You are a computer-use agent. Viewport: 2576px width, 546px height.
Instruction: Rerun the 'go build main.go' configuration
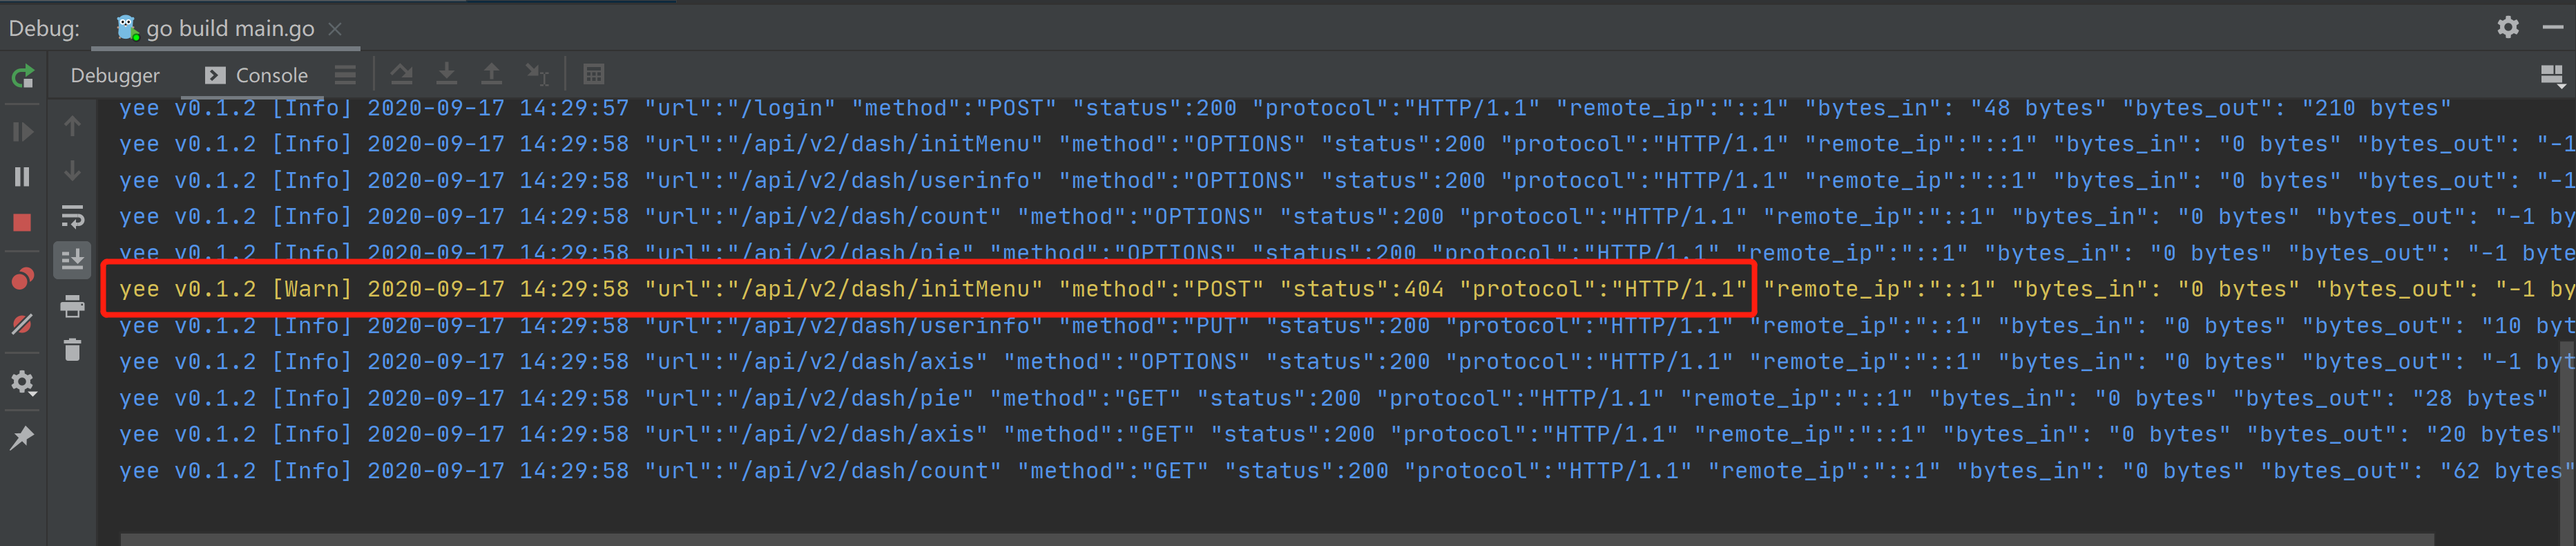(22, 75)
